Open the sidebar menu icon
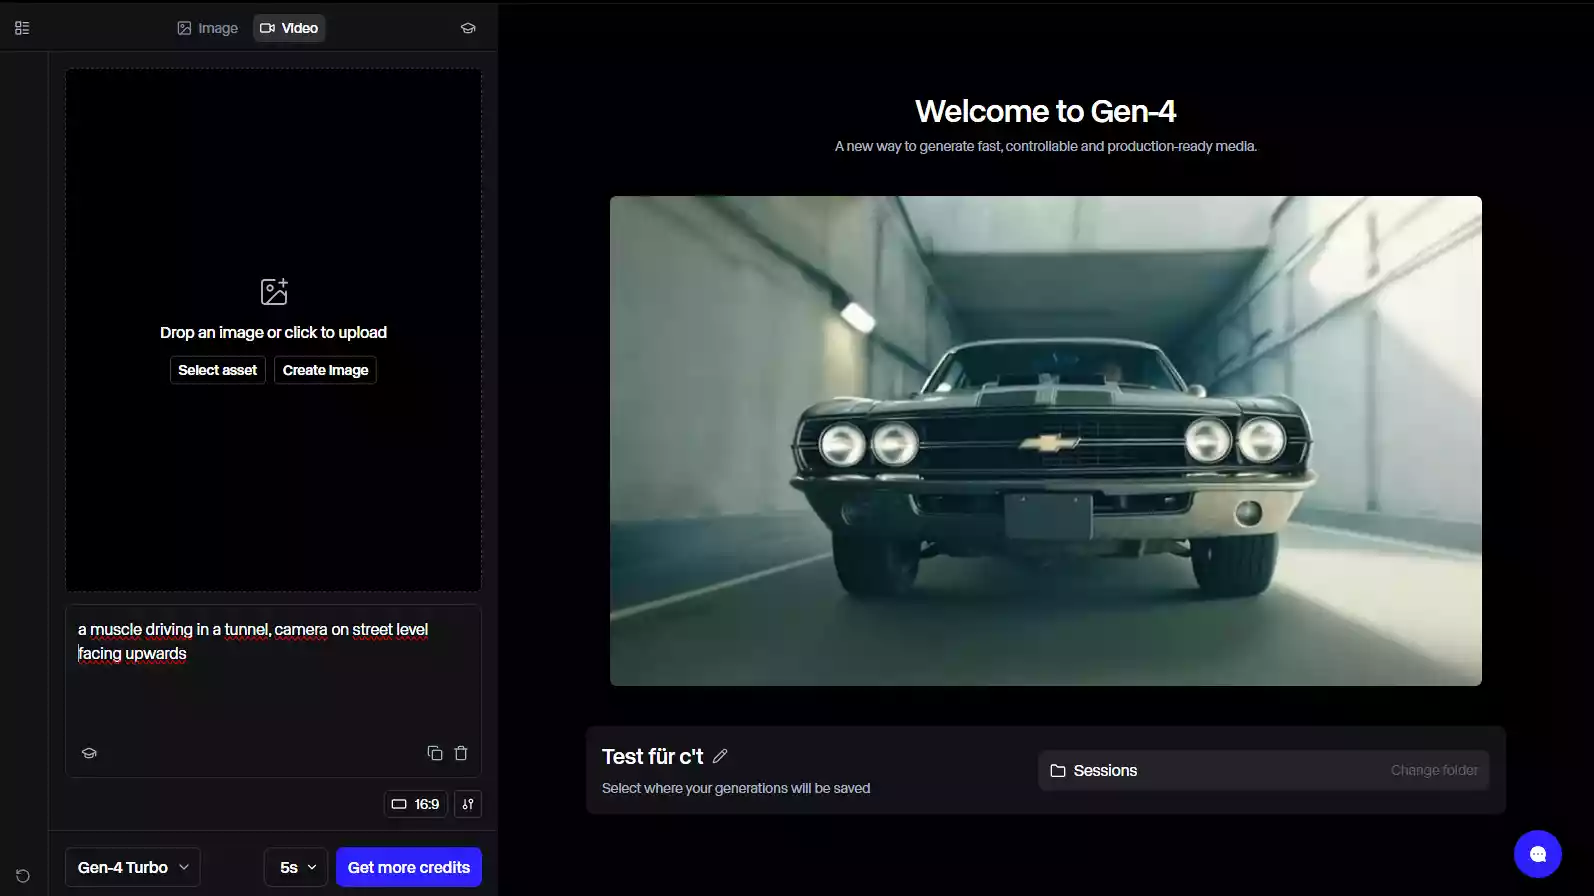 coord(22,28)
